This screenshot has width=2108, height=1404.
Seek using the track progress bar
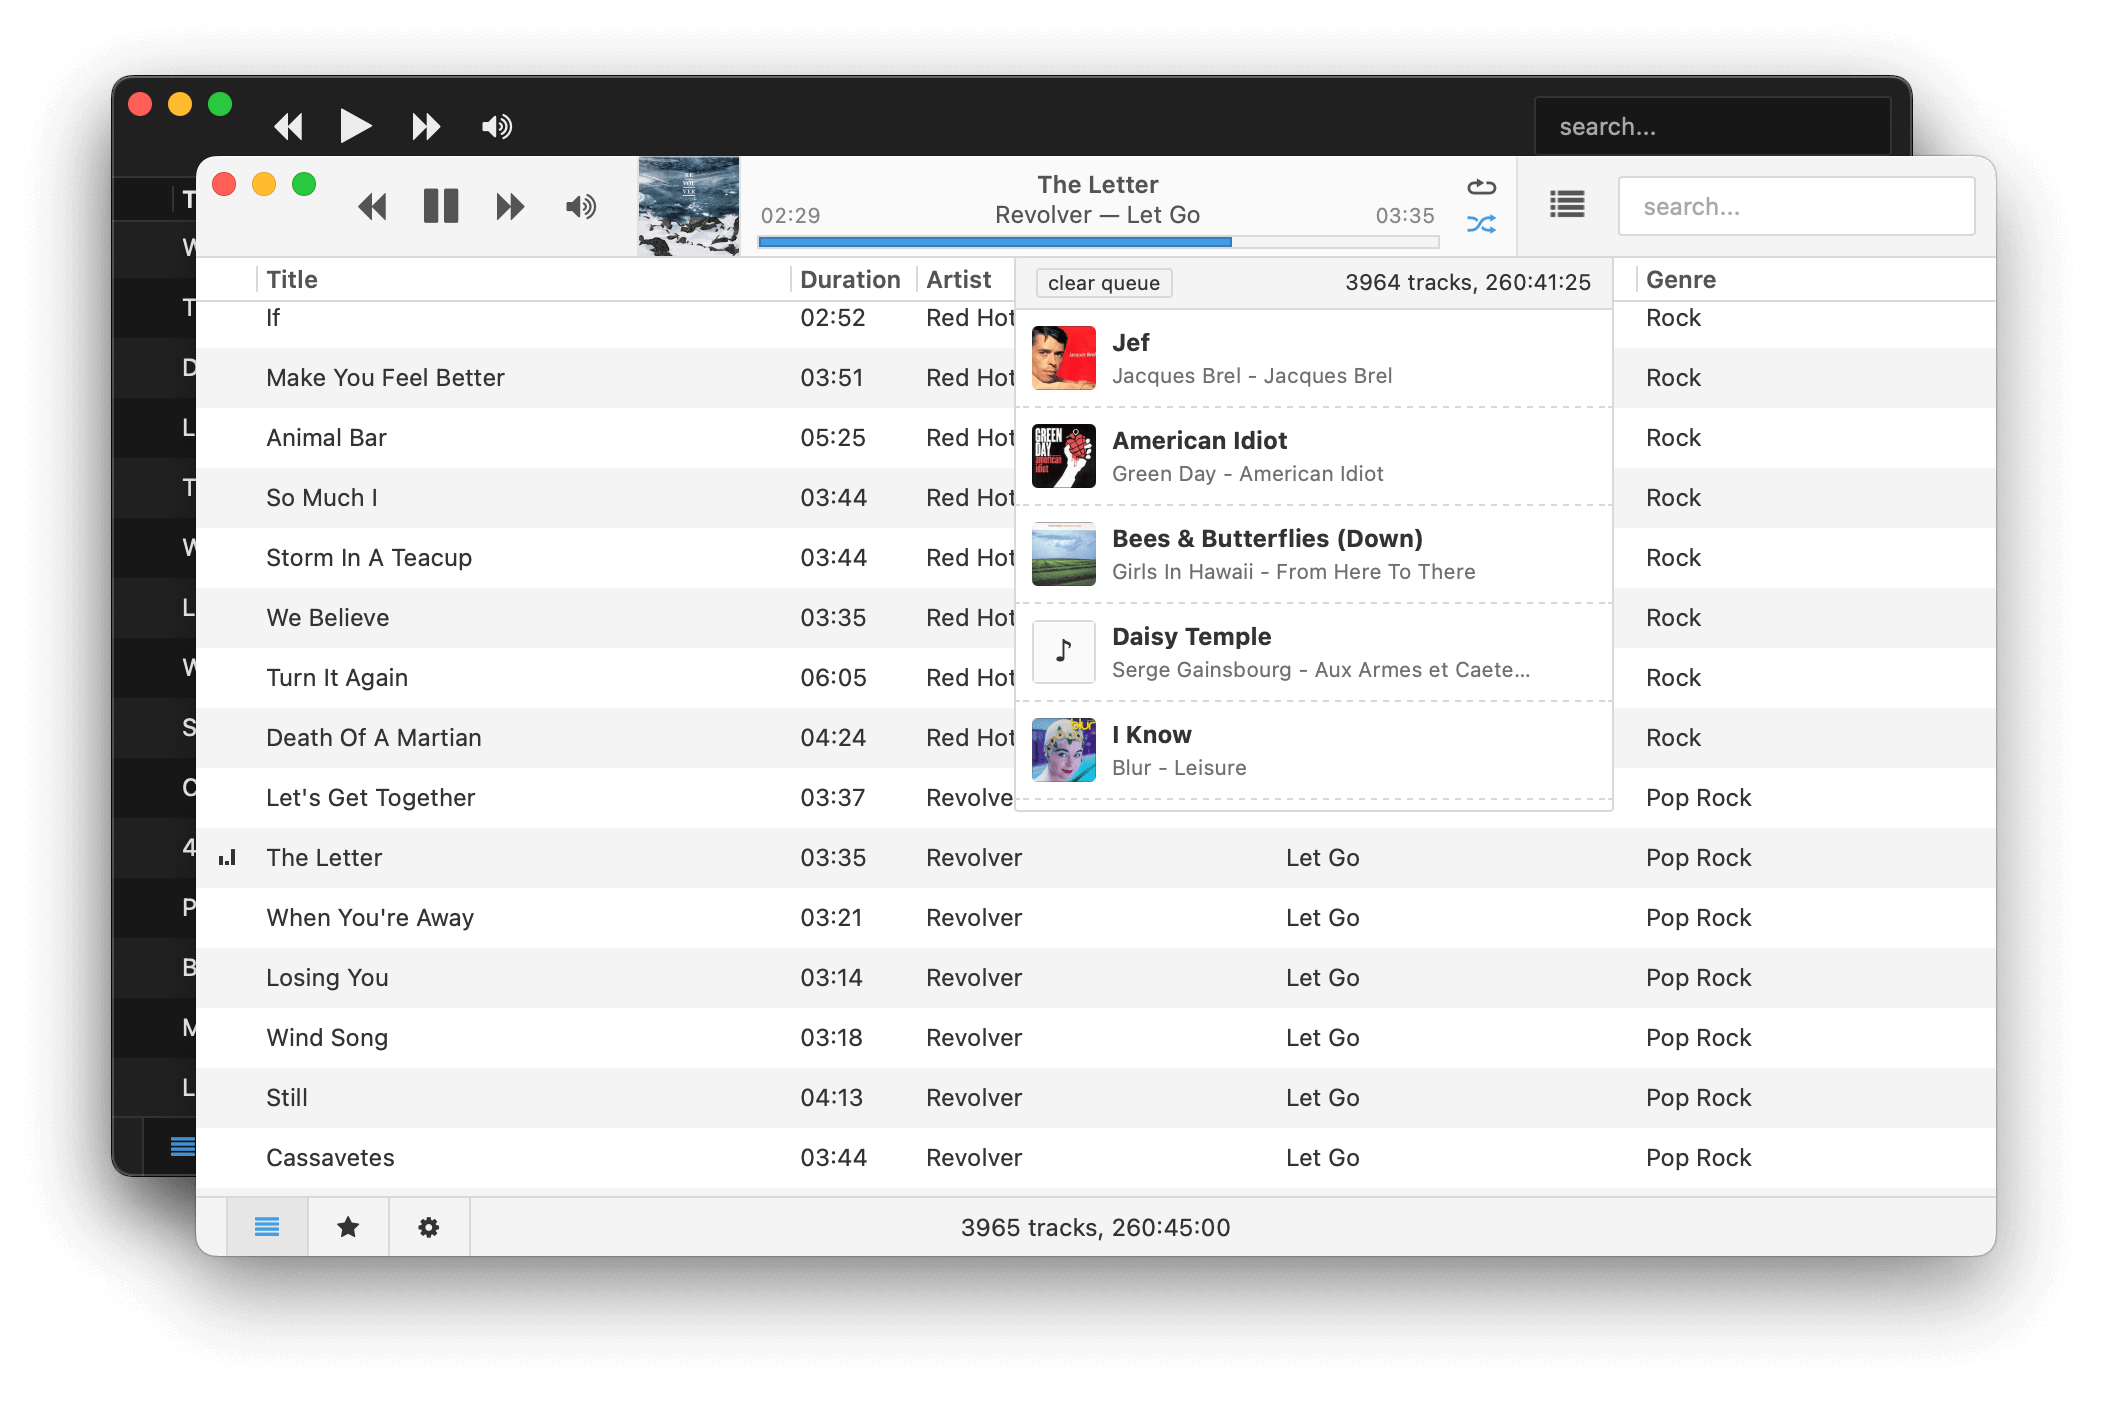(x=1097, y=242)
